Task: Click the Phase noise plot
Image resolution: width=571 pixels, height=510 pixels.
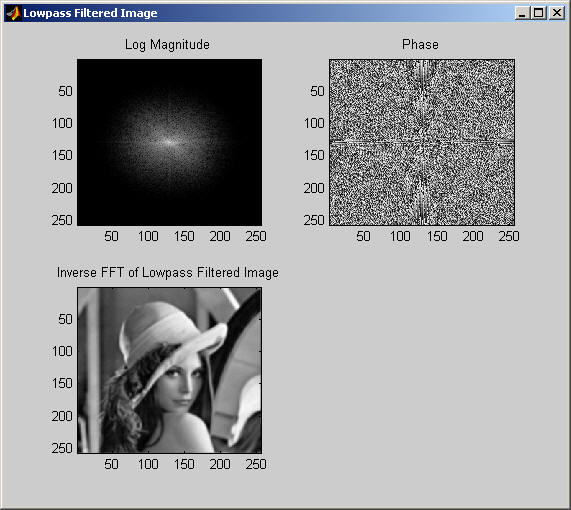Action: 422,142
